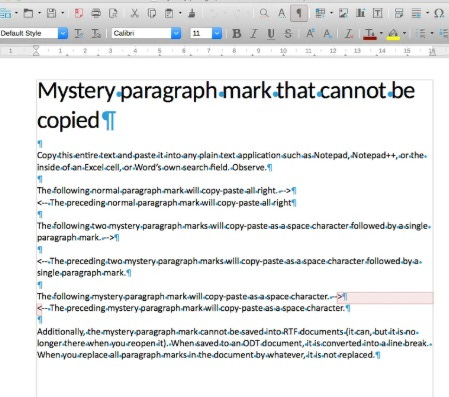Image resolution: width=449 pixels, height=397 pixels.
Task: Click the line "The following two mystery paragraph marks"
Action: (x=234, y=226)
